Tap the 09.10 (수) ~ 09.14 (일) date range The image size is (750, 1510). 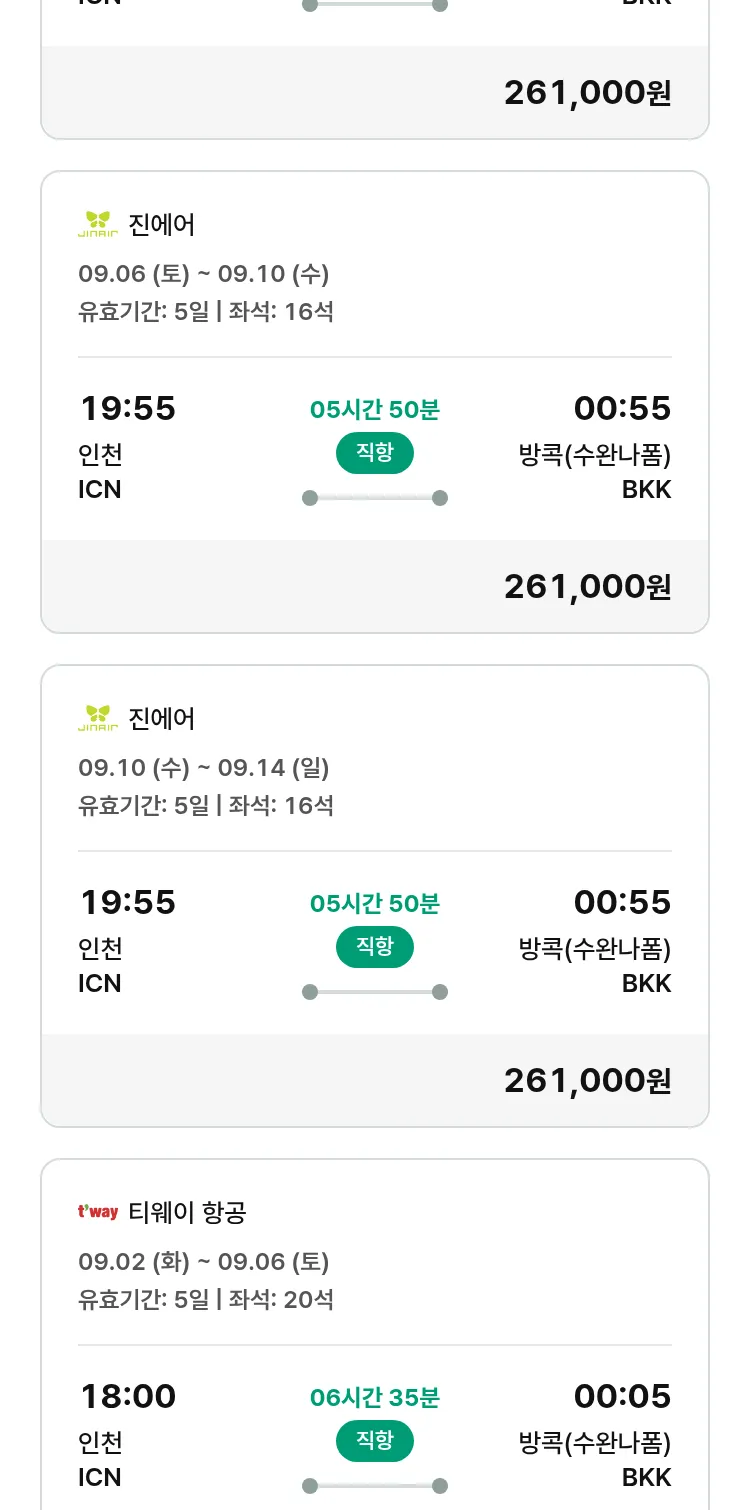point(204,768)
